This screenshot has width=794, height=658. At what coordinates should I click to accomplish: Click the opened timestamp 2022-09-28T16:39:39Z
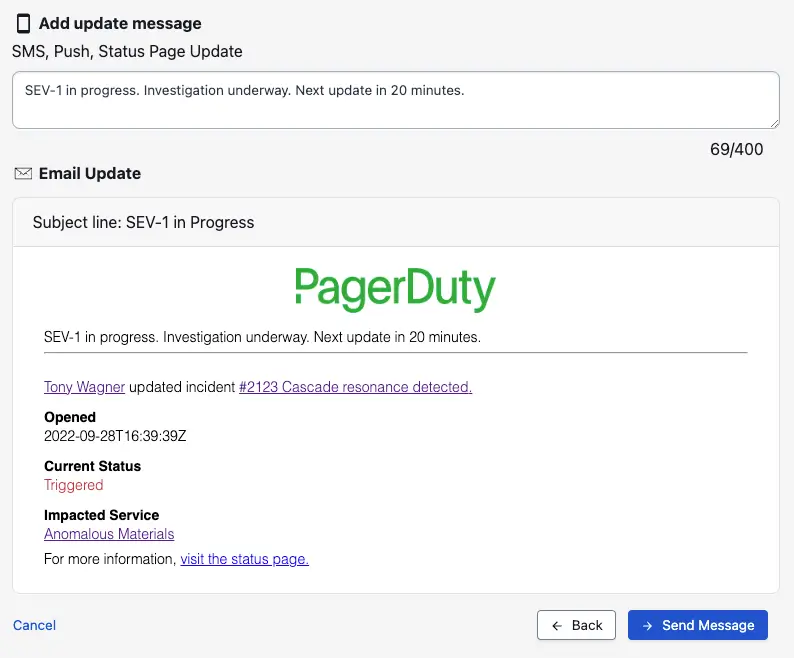(115, 436)
